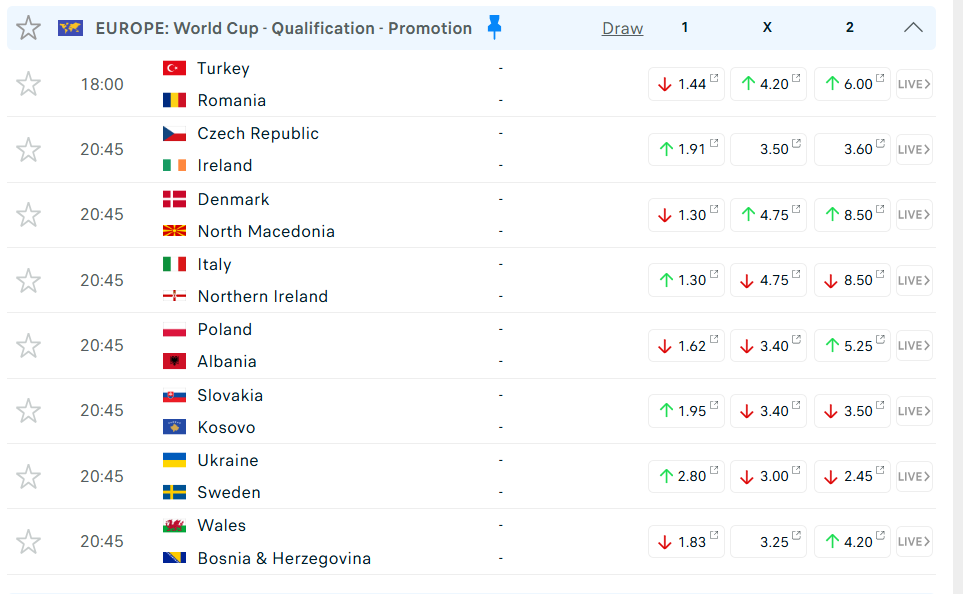Click the Ukraine flag icon
The image size is (963, 594).
[x=174, y=460]
